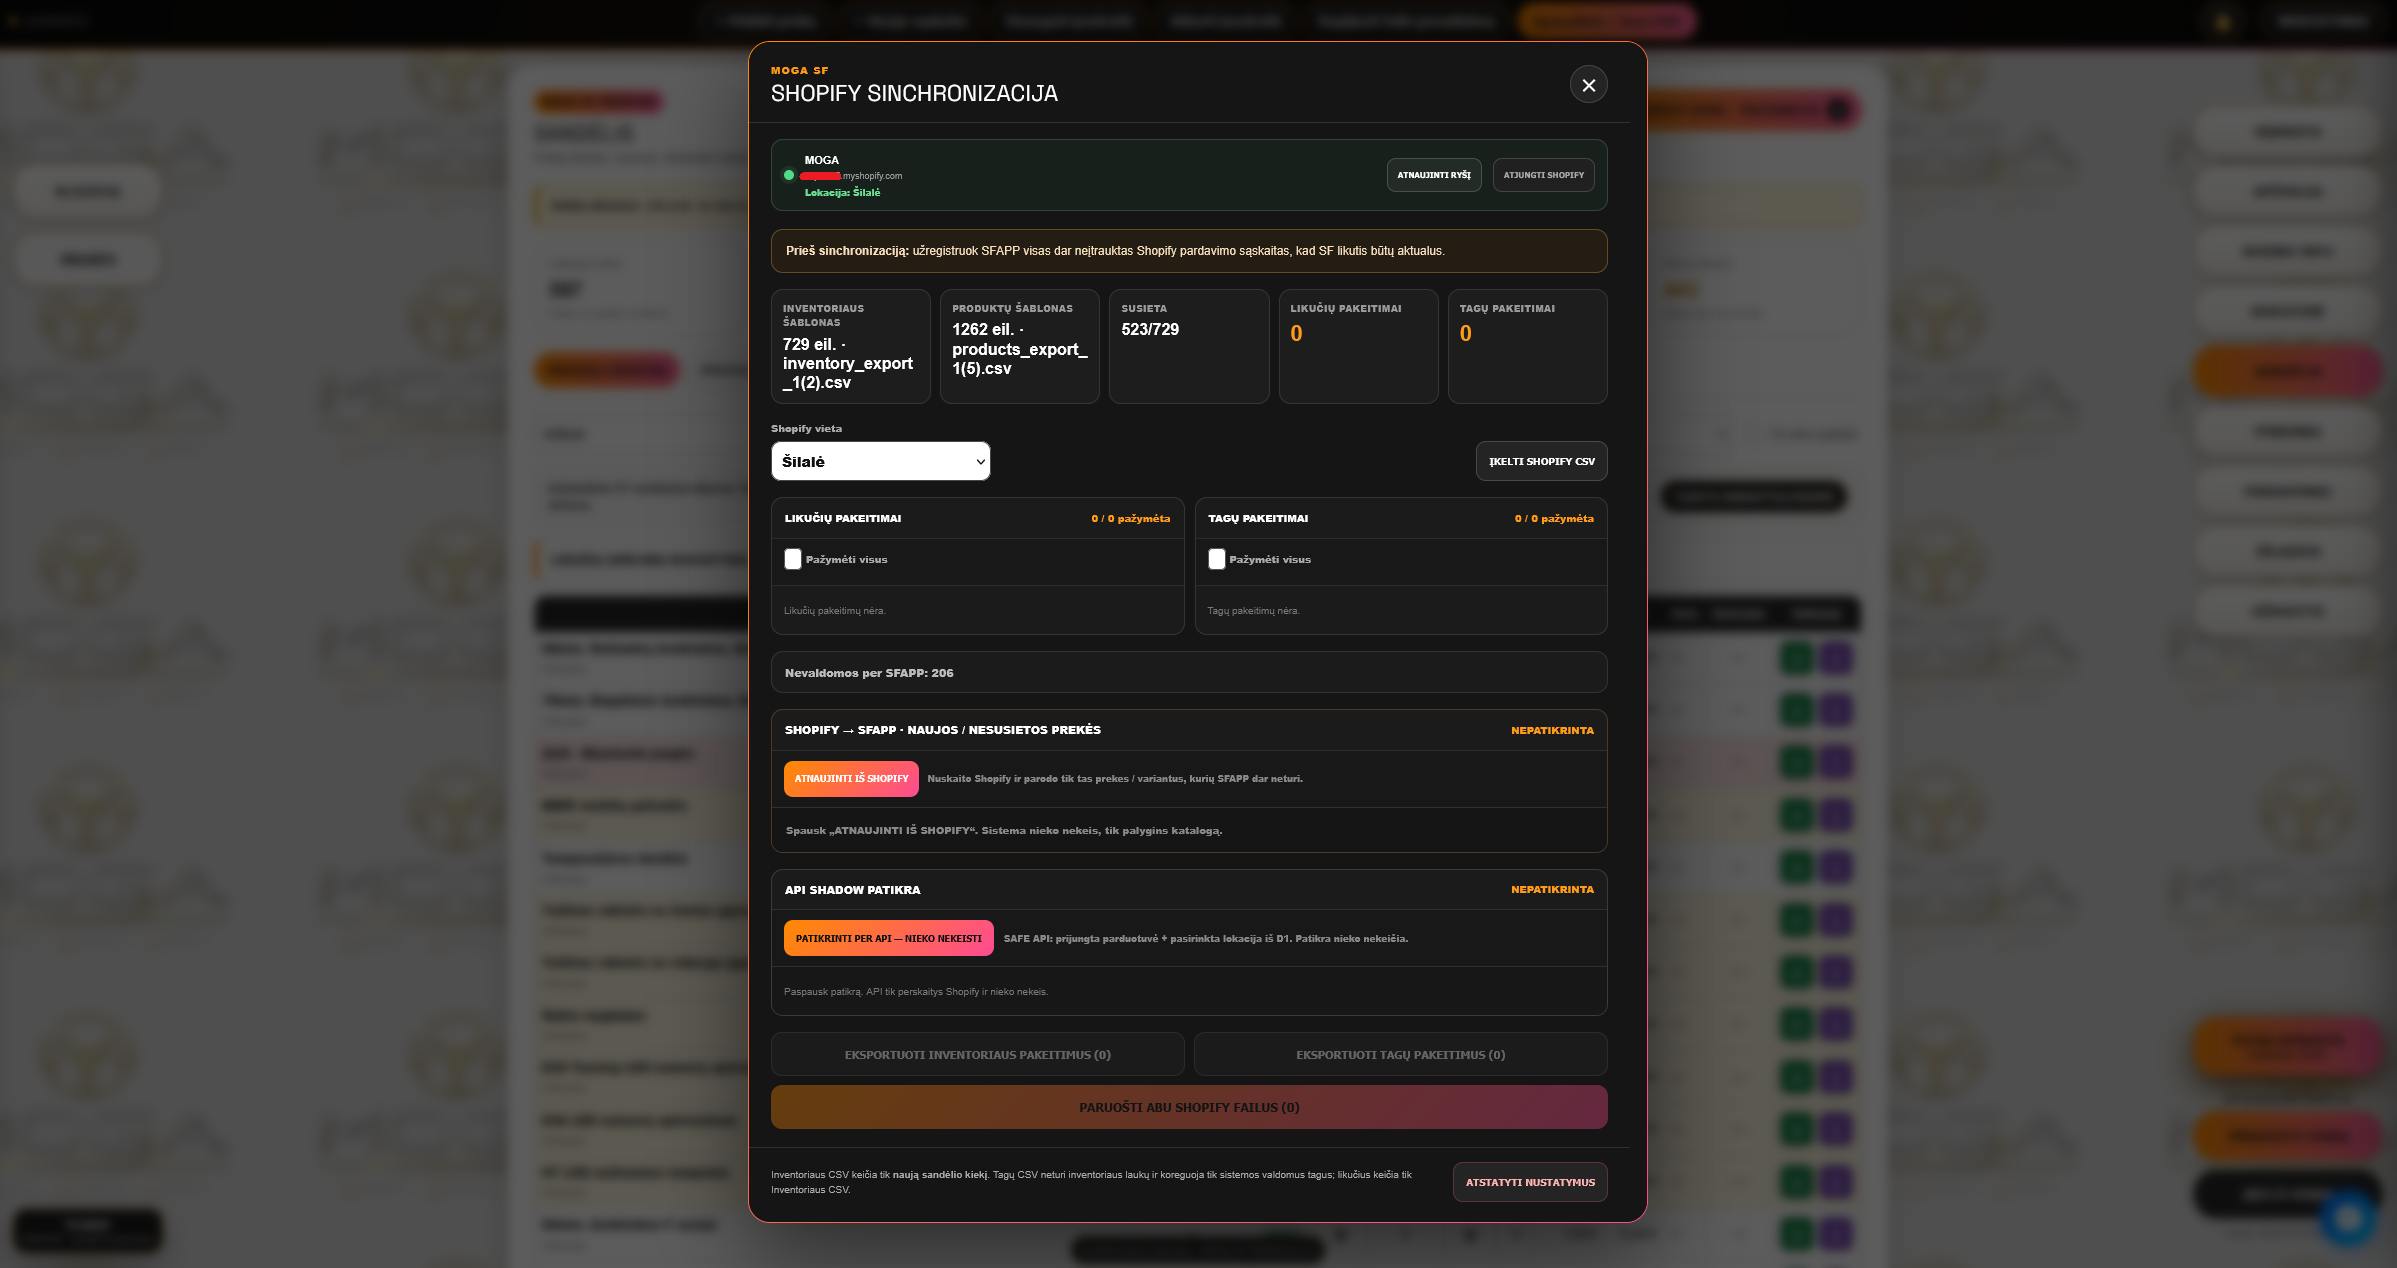
Task: Check Pažymėti visus under Tagų pakeitimai
Action: click(x=1216, y=559)
